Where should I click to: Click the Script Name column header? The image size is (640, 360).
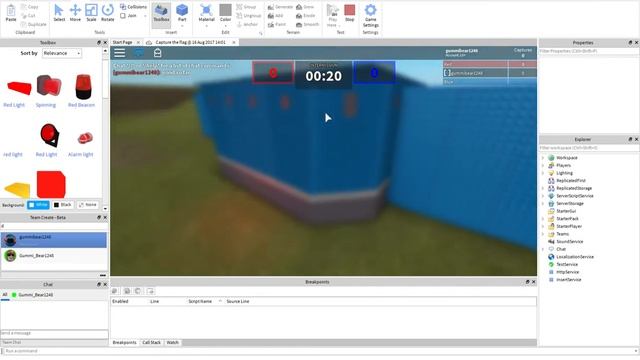200,301
